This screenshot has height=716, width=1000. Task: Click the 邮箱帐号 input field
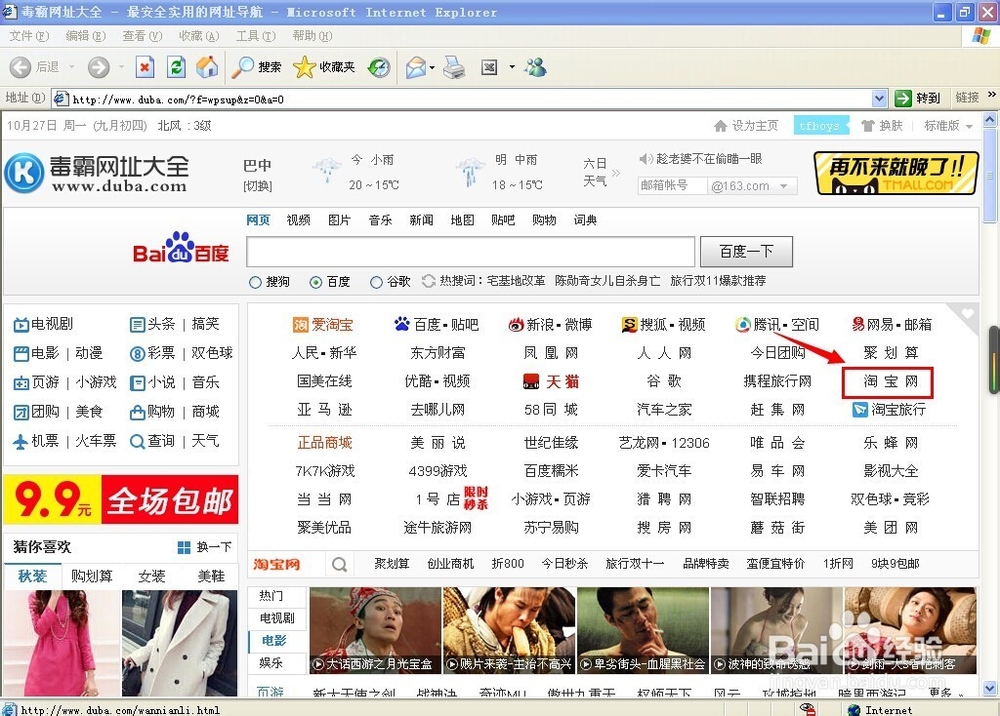click(672, 186)
